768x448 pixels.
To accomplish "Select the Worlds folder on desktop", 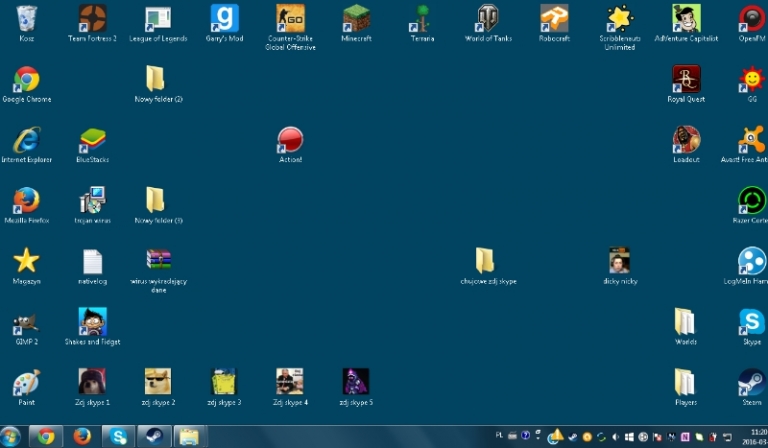I will click(x=685, y=322).
